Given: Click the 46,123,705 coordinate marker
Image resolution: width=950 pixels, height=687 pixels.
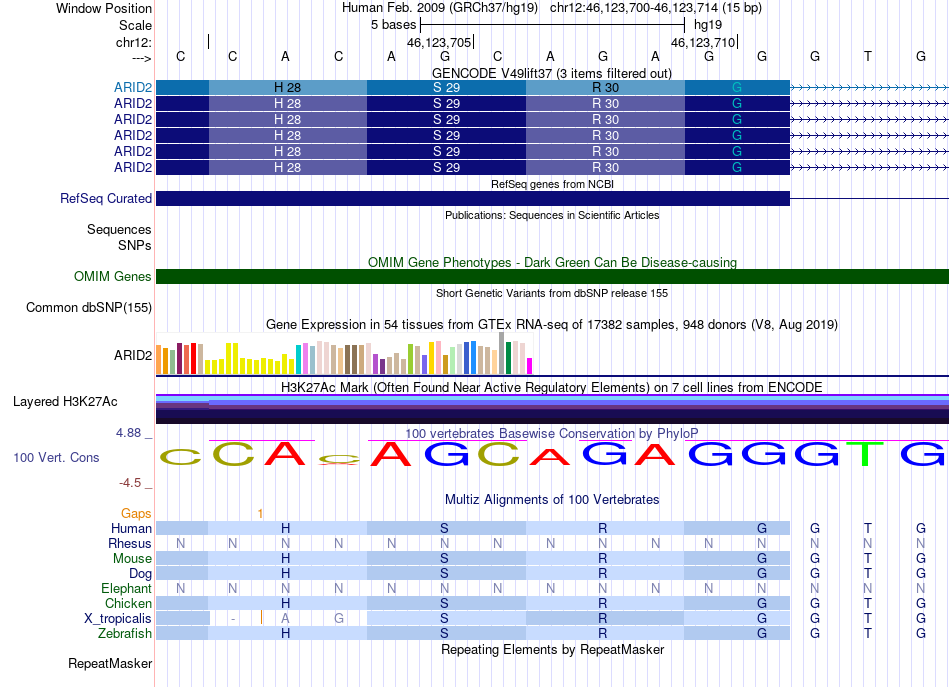Looking at the screenshot, I should (440, 42).
